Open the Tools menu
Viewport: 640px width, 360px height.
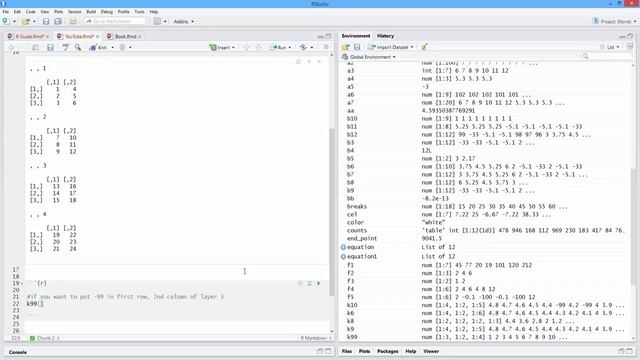(x=139, y=12)
